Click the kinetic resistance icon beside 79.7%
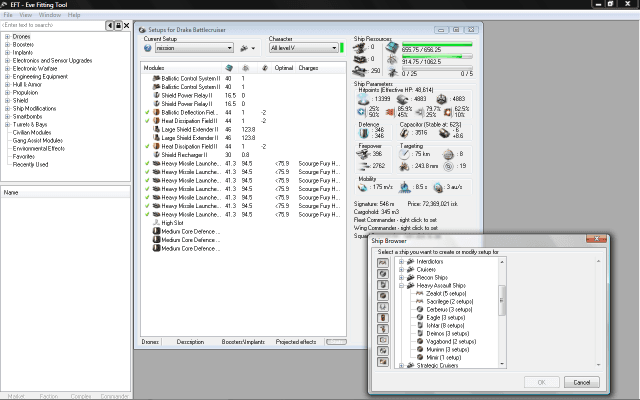 [x=419, y=111]
